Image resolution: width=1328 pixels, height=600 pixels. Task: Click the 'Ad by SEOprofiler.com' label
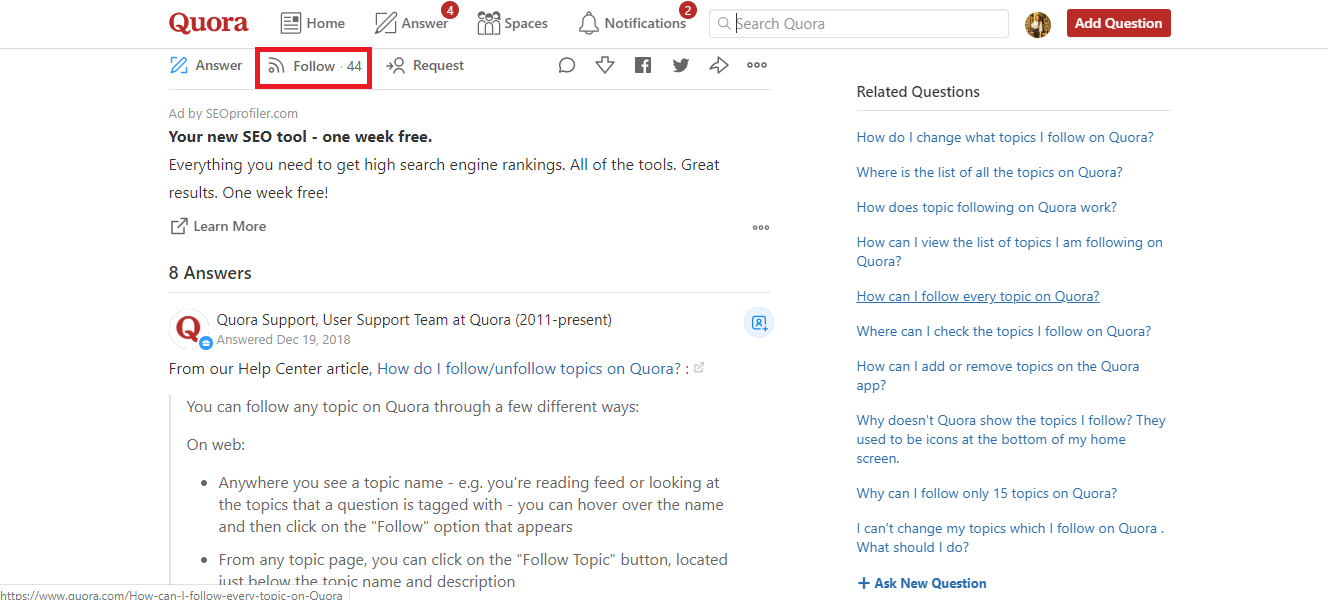tap(233, 114)
